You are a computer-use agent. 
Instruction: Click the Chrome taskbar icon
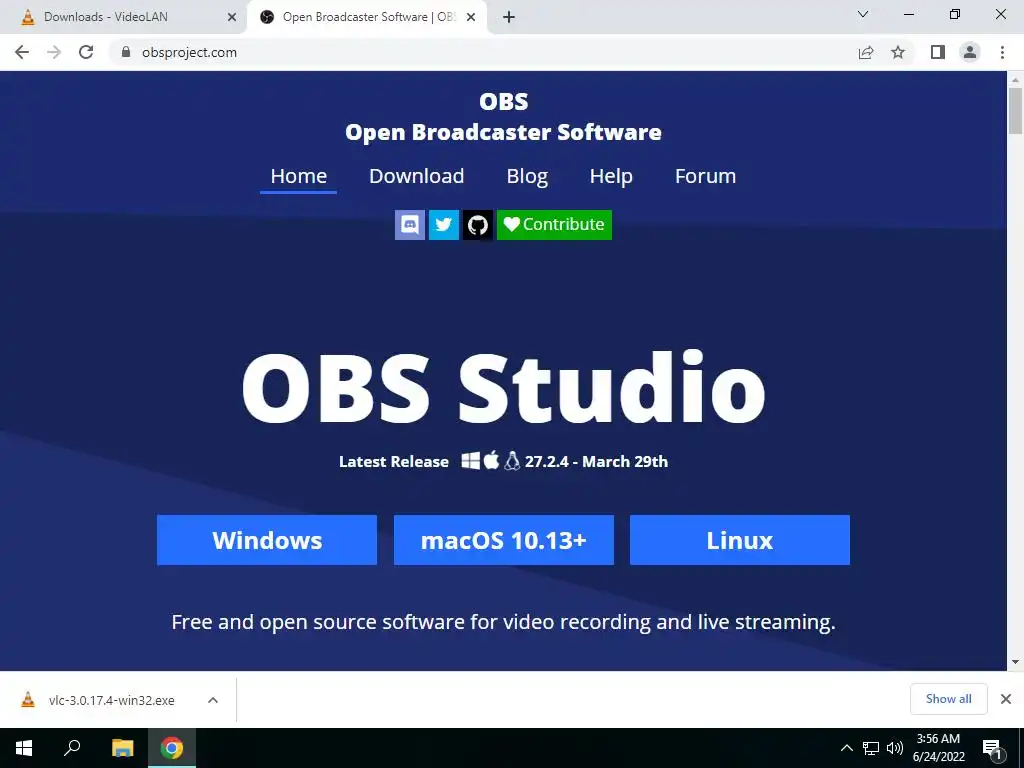pos(172,748)
